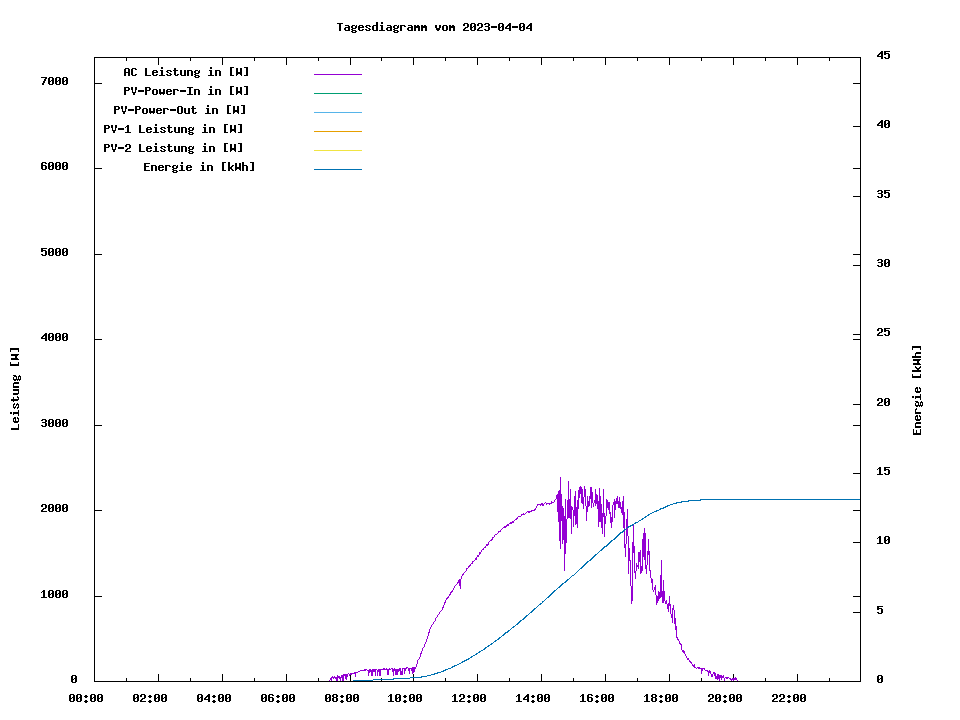Image resolution: width=960 pixels, height=720 pixels.
Task: Select the Energie in [kWh] legend label
Action: [x=199, y=167]
